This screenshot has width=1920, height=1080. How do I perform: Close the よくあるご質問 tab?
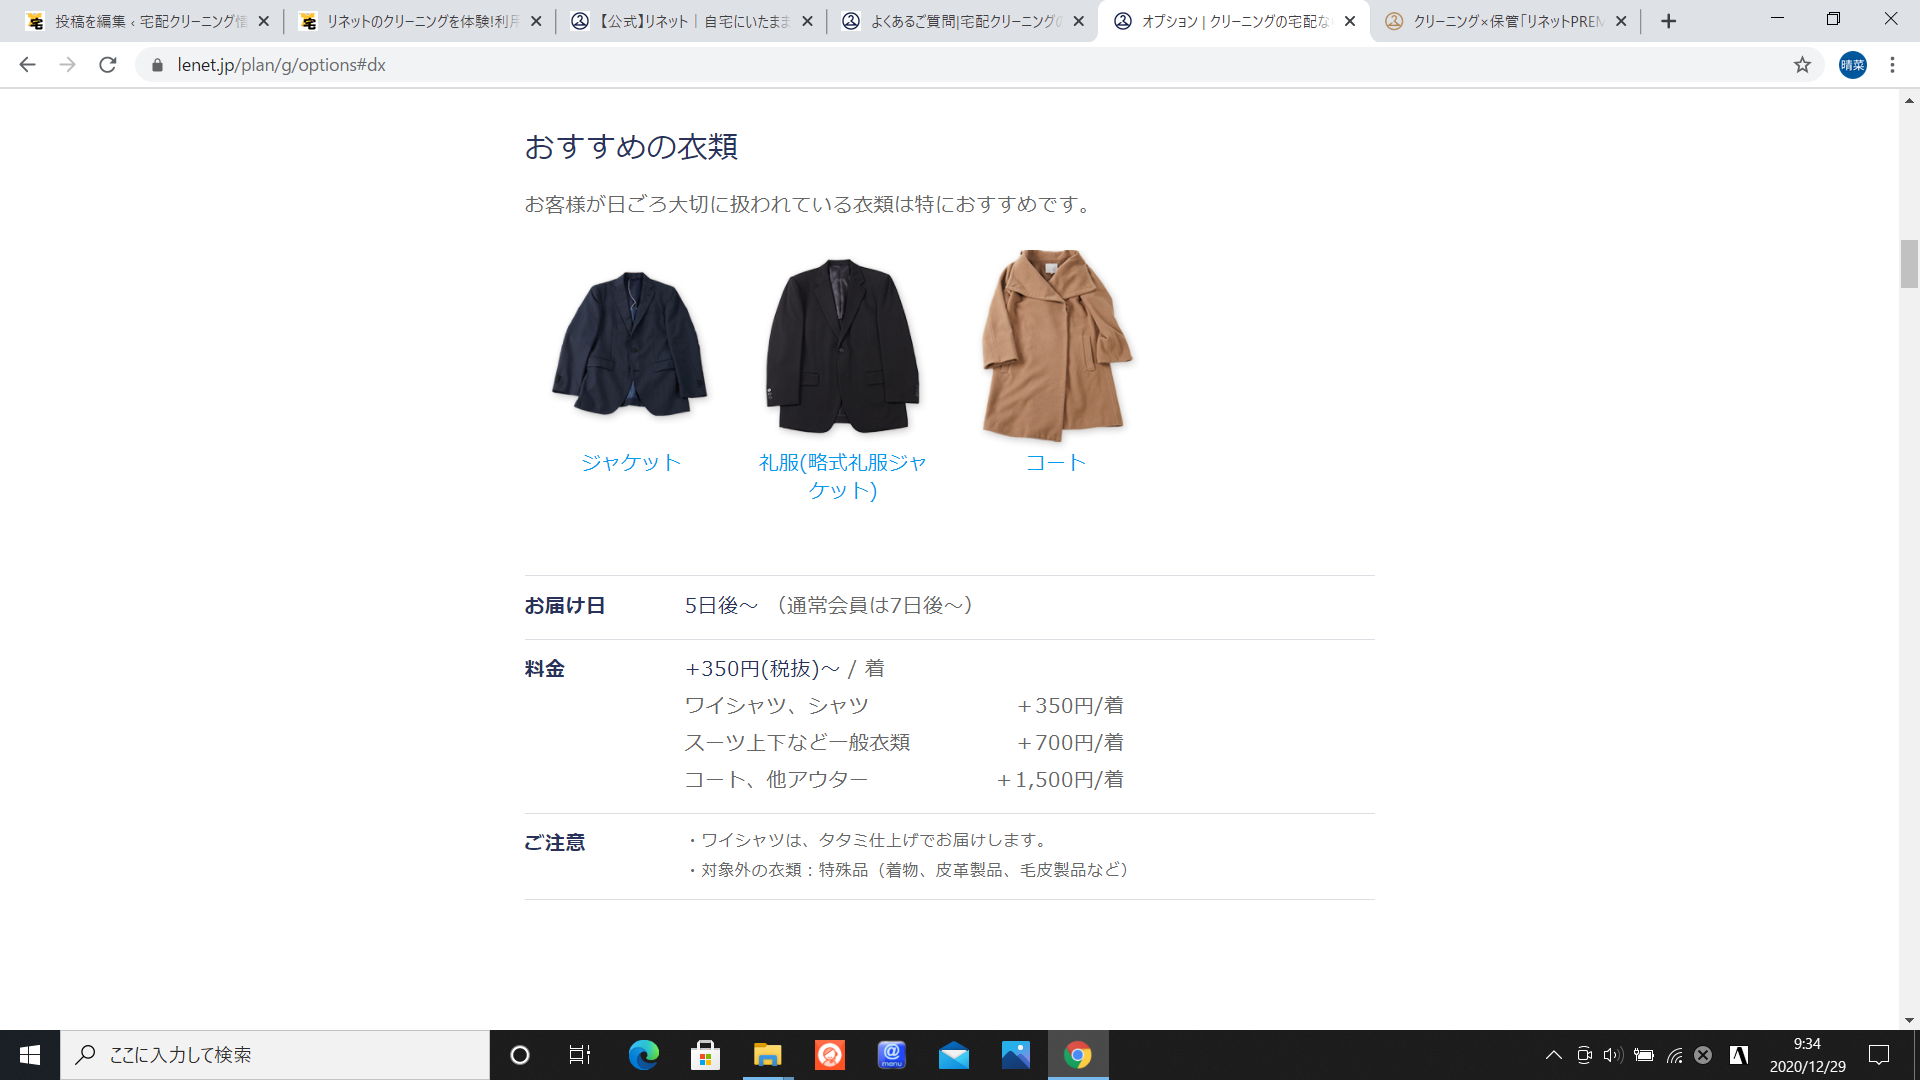1078,21
